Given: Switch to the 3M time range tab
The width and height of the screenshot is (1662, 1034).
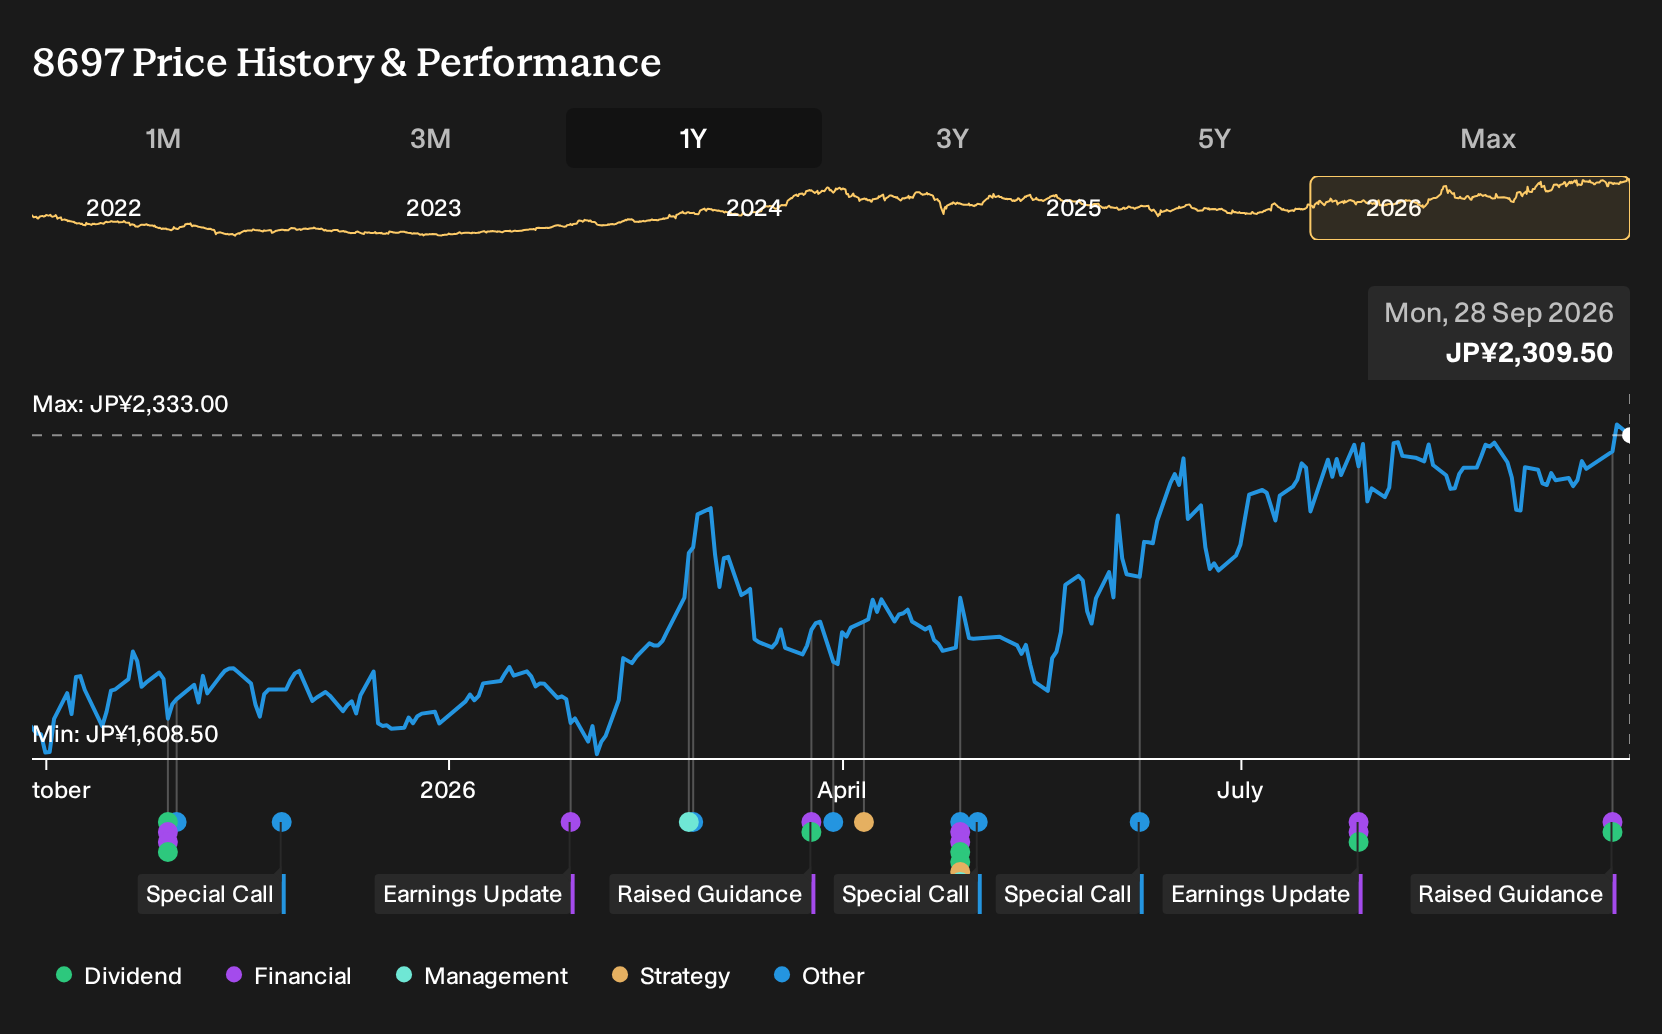Looking at the screenshot, I should click(x=430, y=138).
